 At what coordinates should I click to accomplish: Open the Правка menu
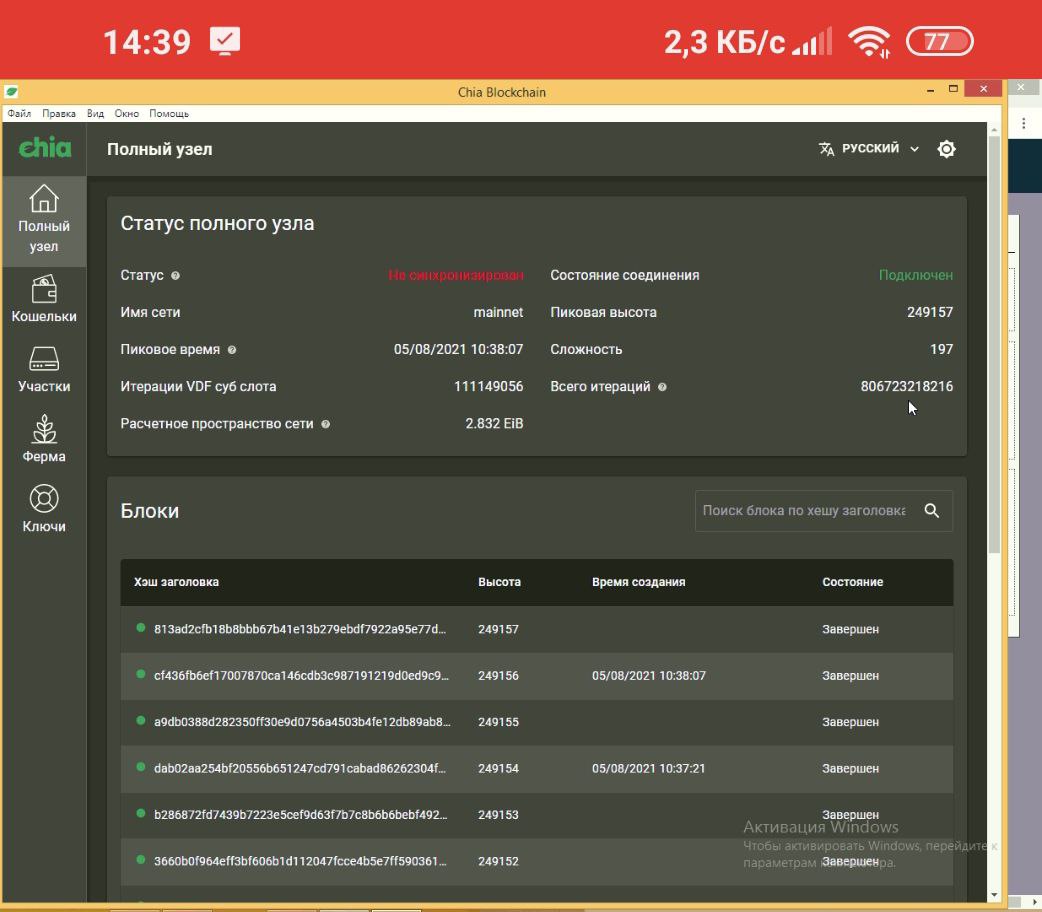click(x=58, y=114)
